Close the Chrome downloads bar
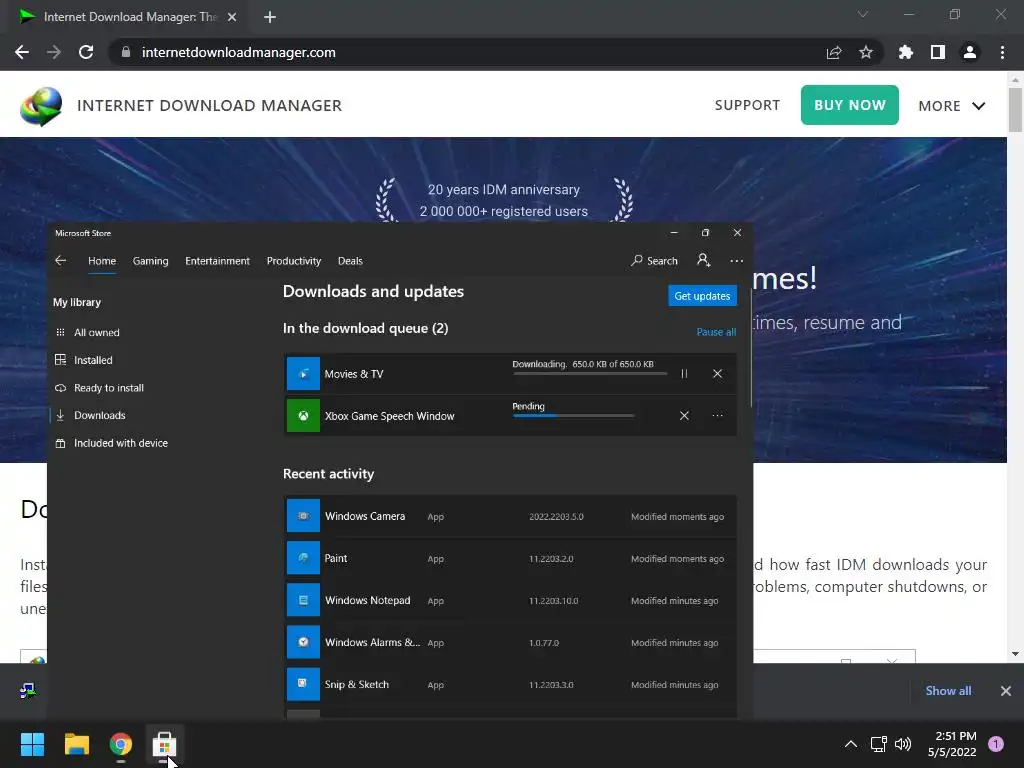This screenshot has width=1024, height=768. click(1006, 690)
